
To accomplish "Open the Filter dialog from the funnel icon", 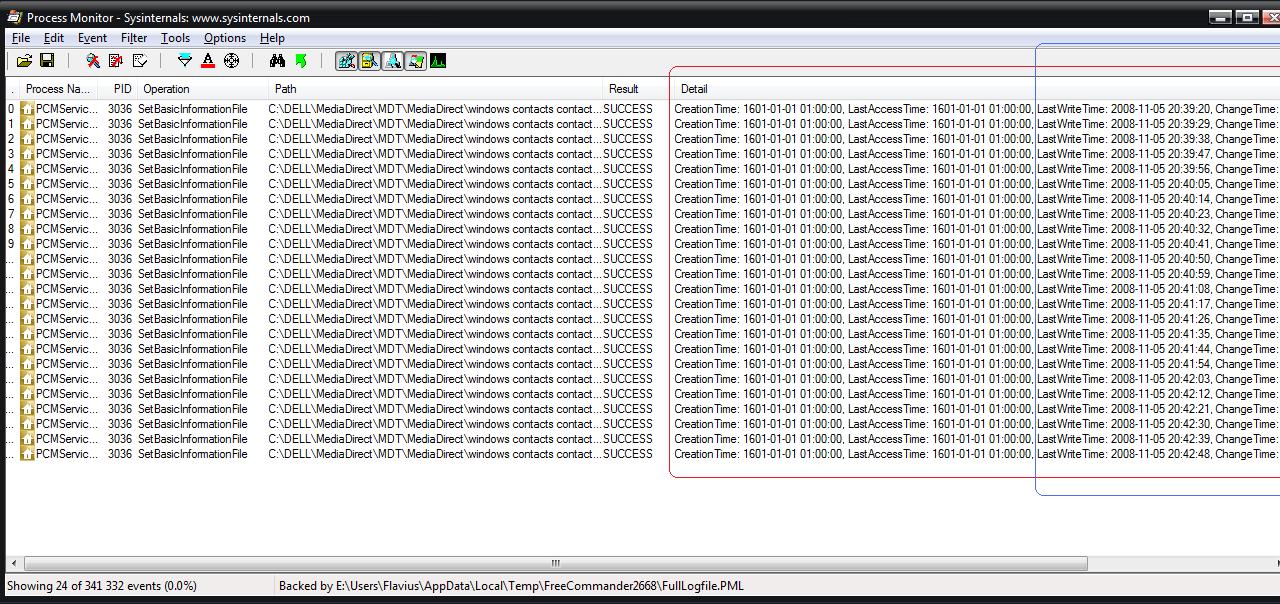I will click(x=185, y=61).
